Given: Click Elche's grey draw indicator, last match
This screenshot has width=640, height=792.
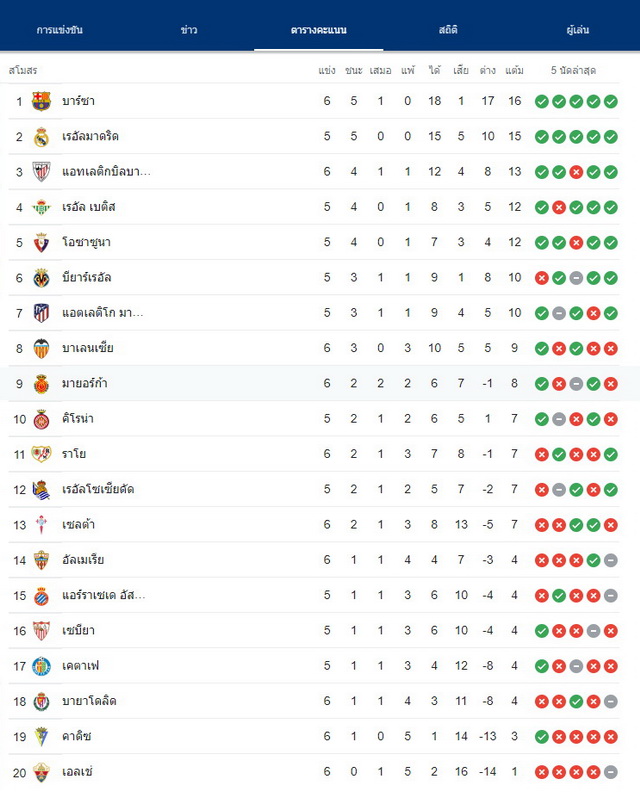Looking at the screenshot, I should tap(611, 772).
